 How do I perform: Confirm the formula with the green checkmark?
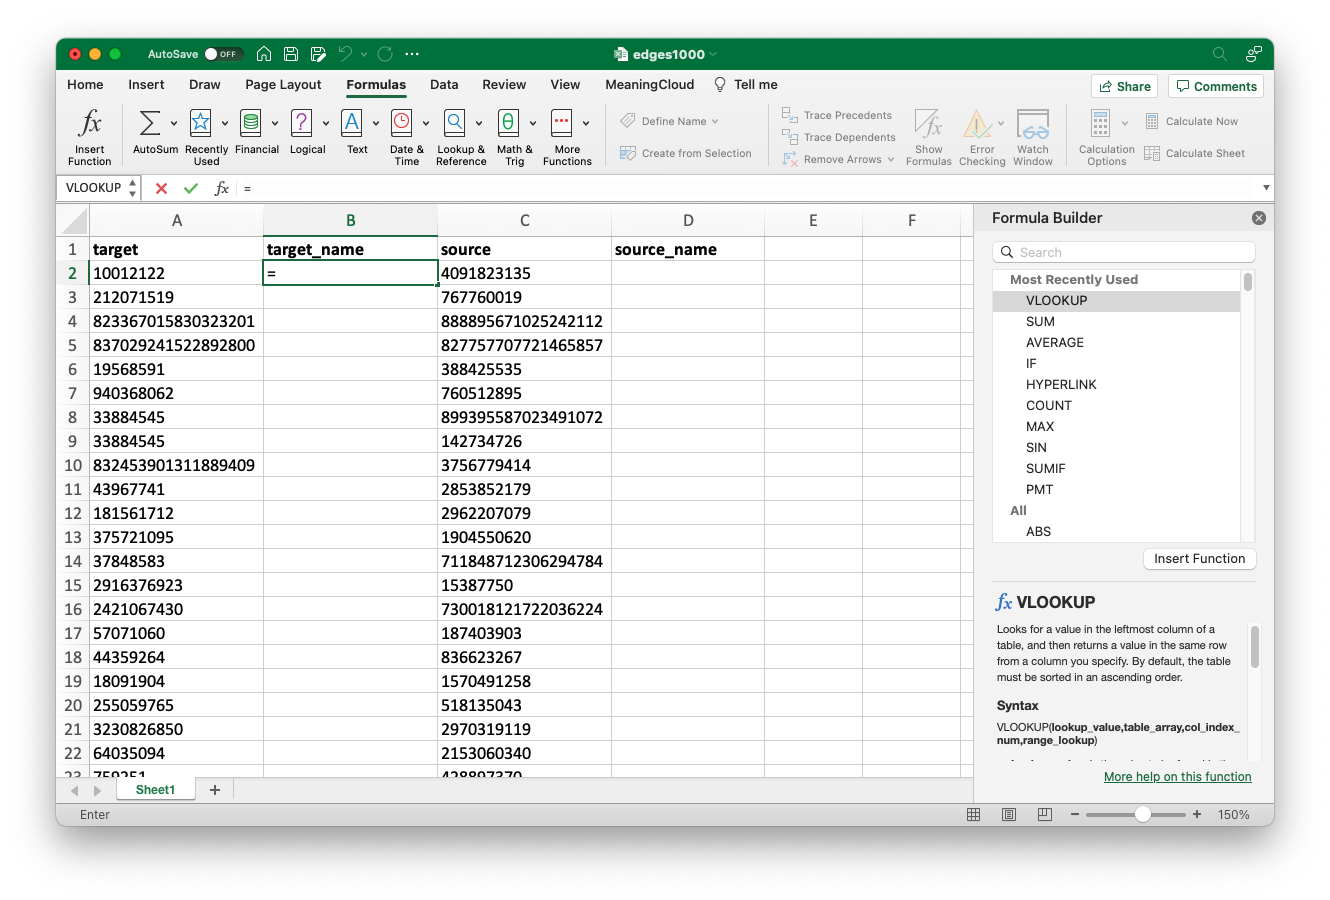[x=190, y=187]
